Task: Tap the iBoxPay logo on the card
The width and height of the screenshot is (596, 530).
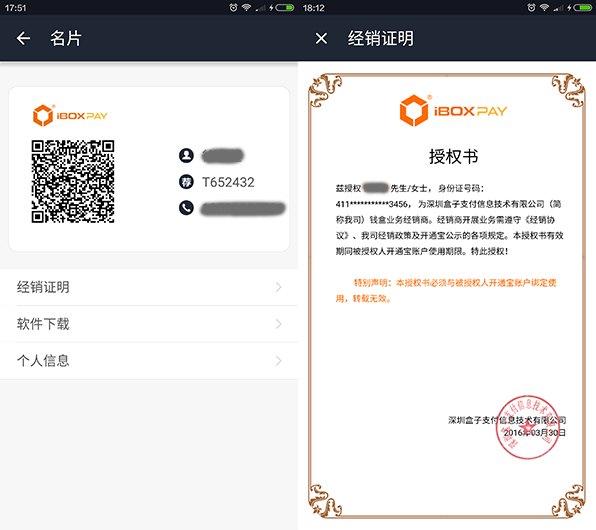Action: [70, 115]
